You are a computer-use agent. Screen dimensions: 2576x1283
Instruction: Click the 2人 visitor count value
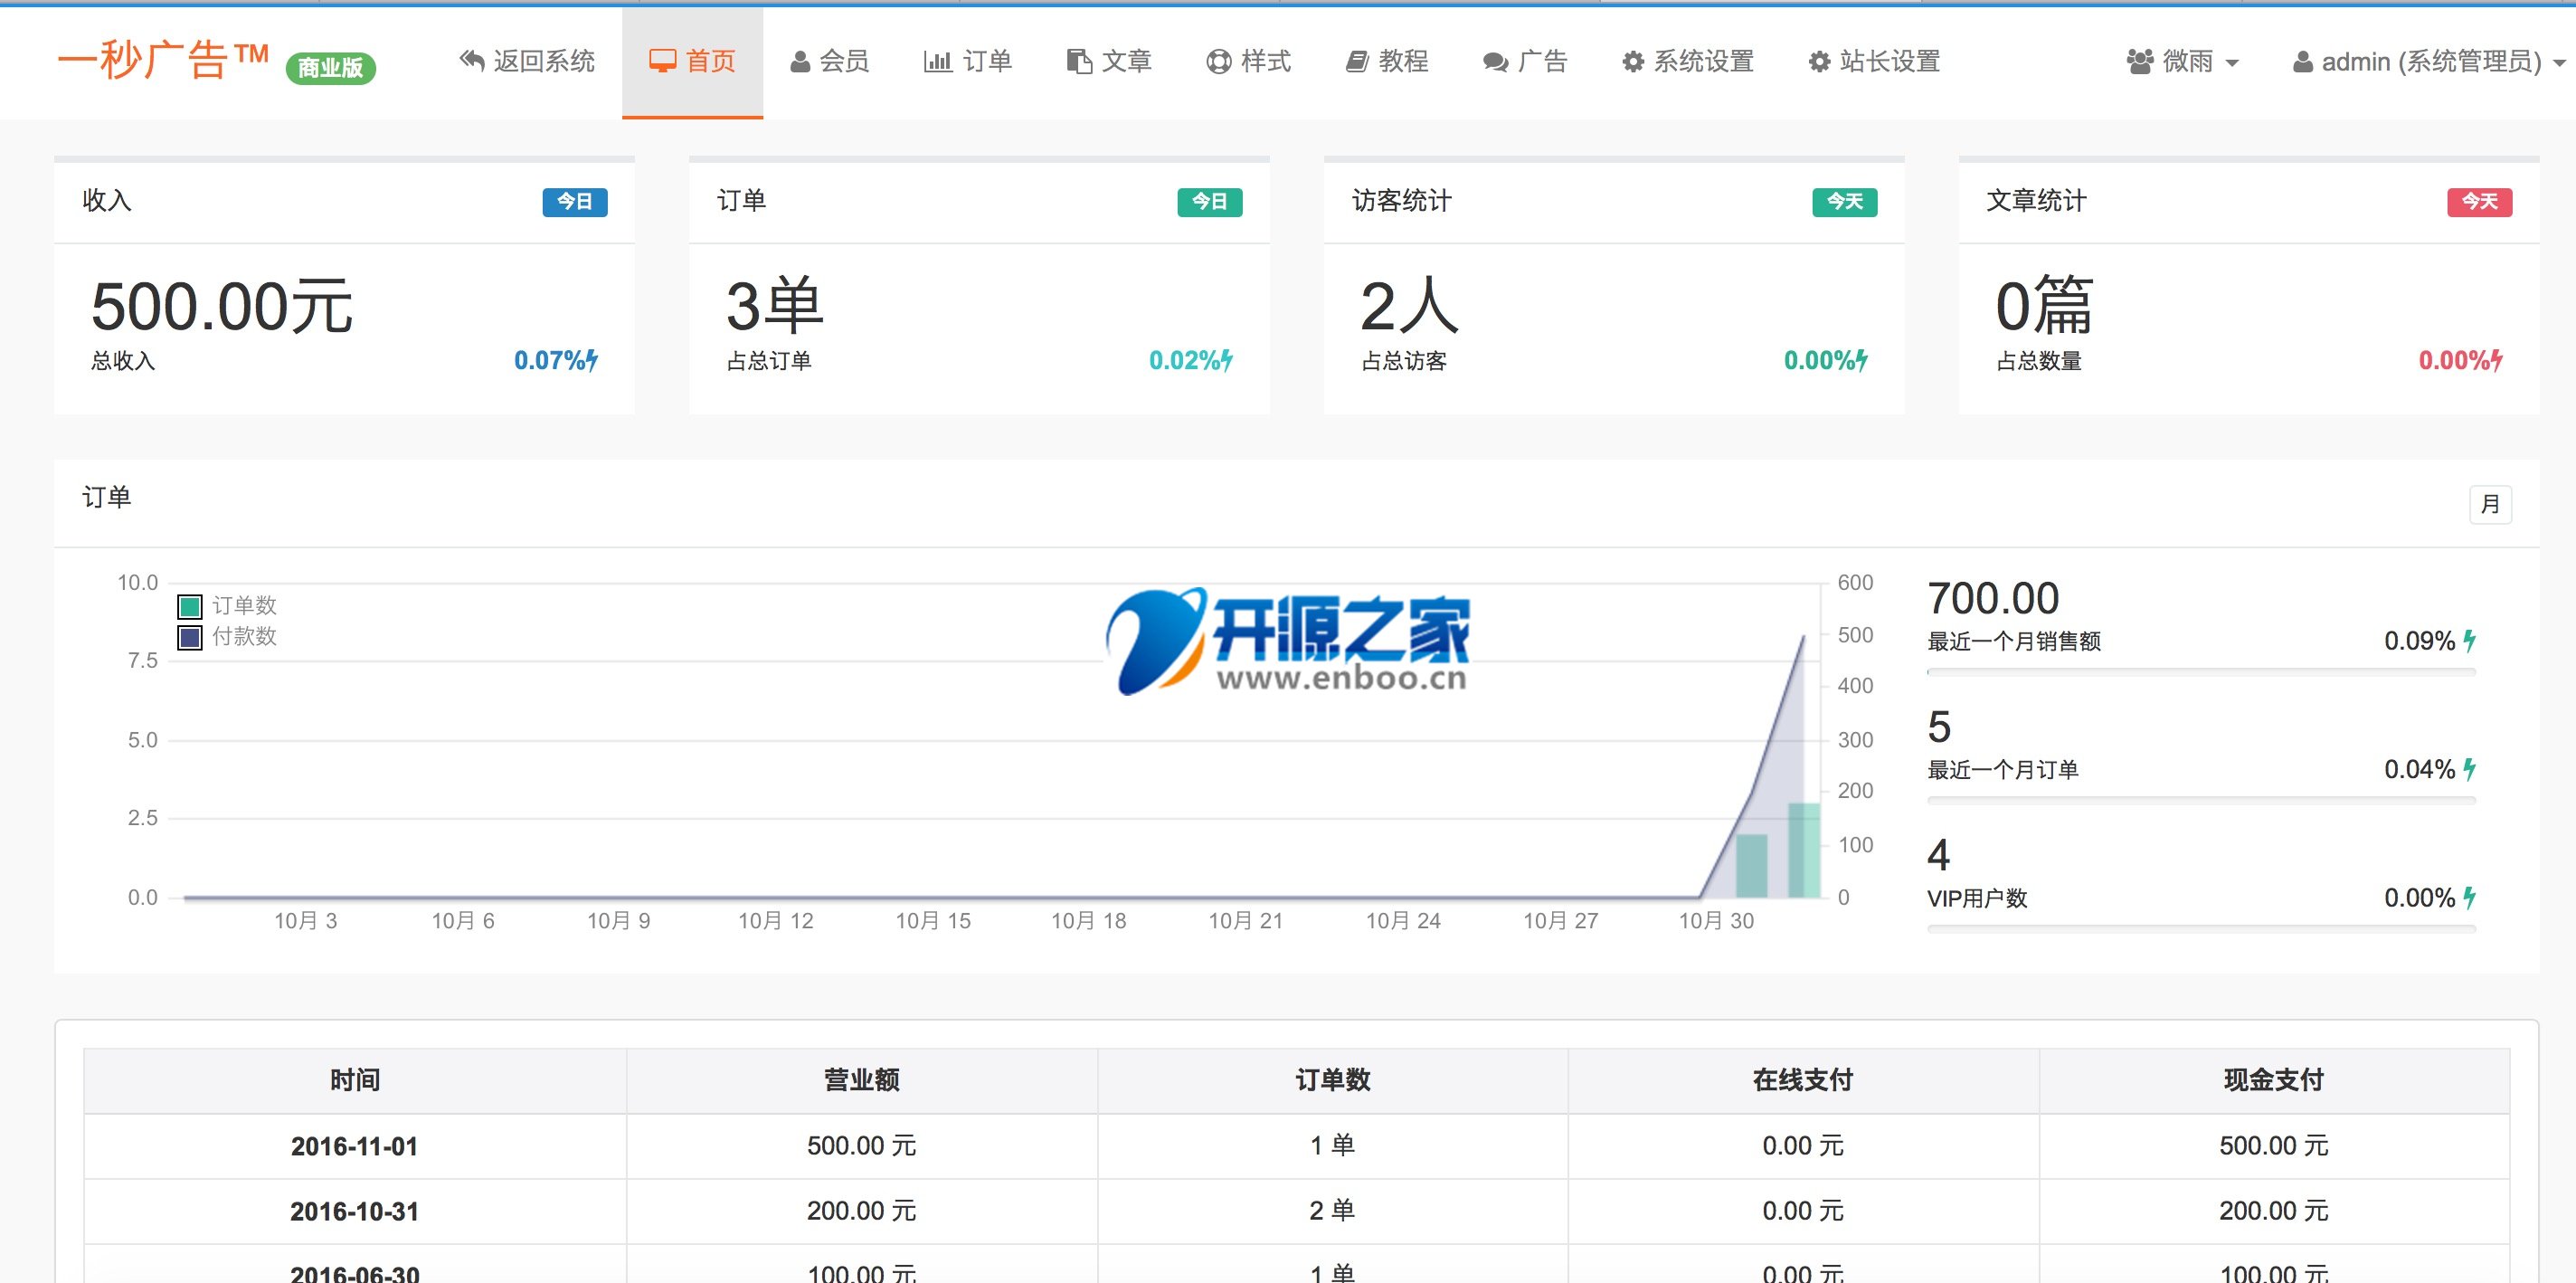pyautogui.click(x=1409, y=306)
